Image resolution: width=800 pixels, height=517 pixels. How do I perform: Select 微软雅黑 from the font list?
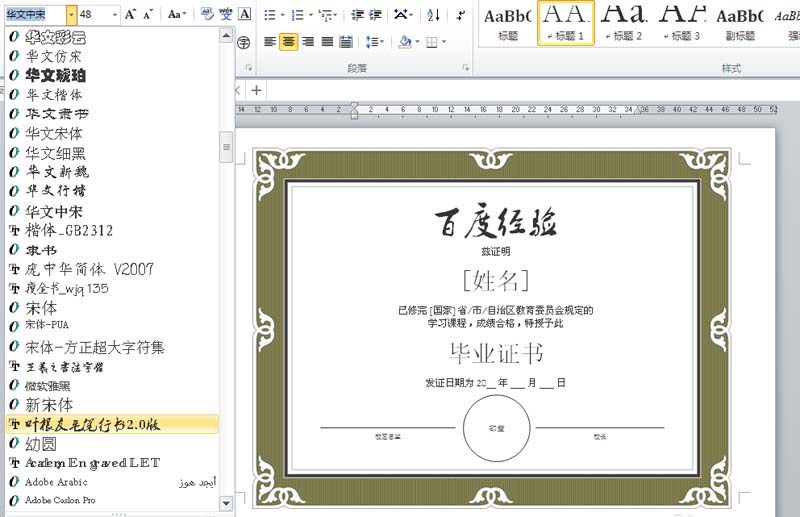[48, 386]
